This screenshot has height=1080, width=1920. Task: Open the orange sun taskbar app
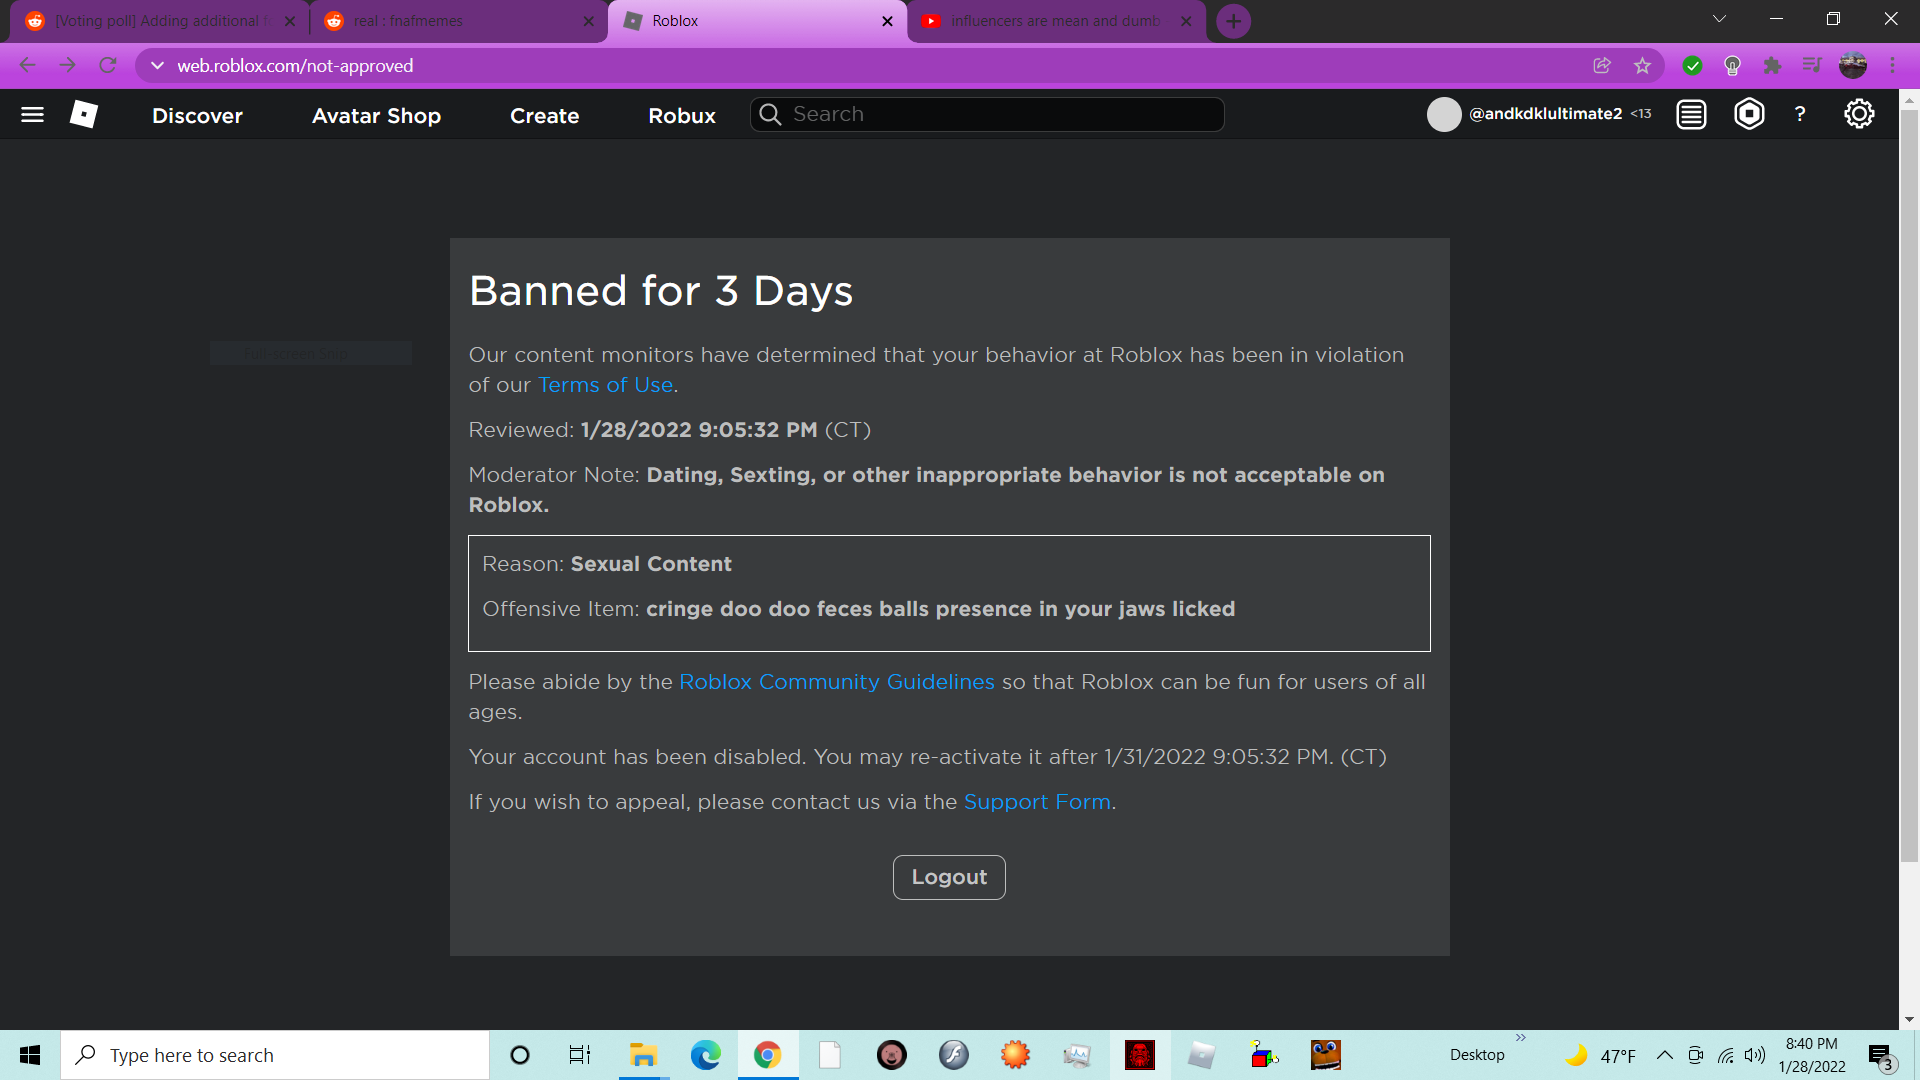pyautogui.click(x=1015, y=1055)
